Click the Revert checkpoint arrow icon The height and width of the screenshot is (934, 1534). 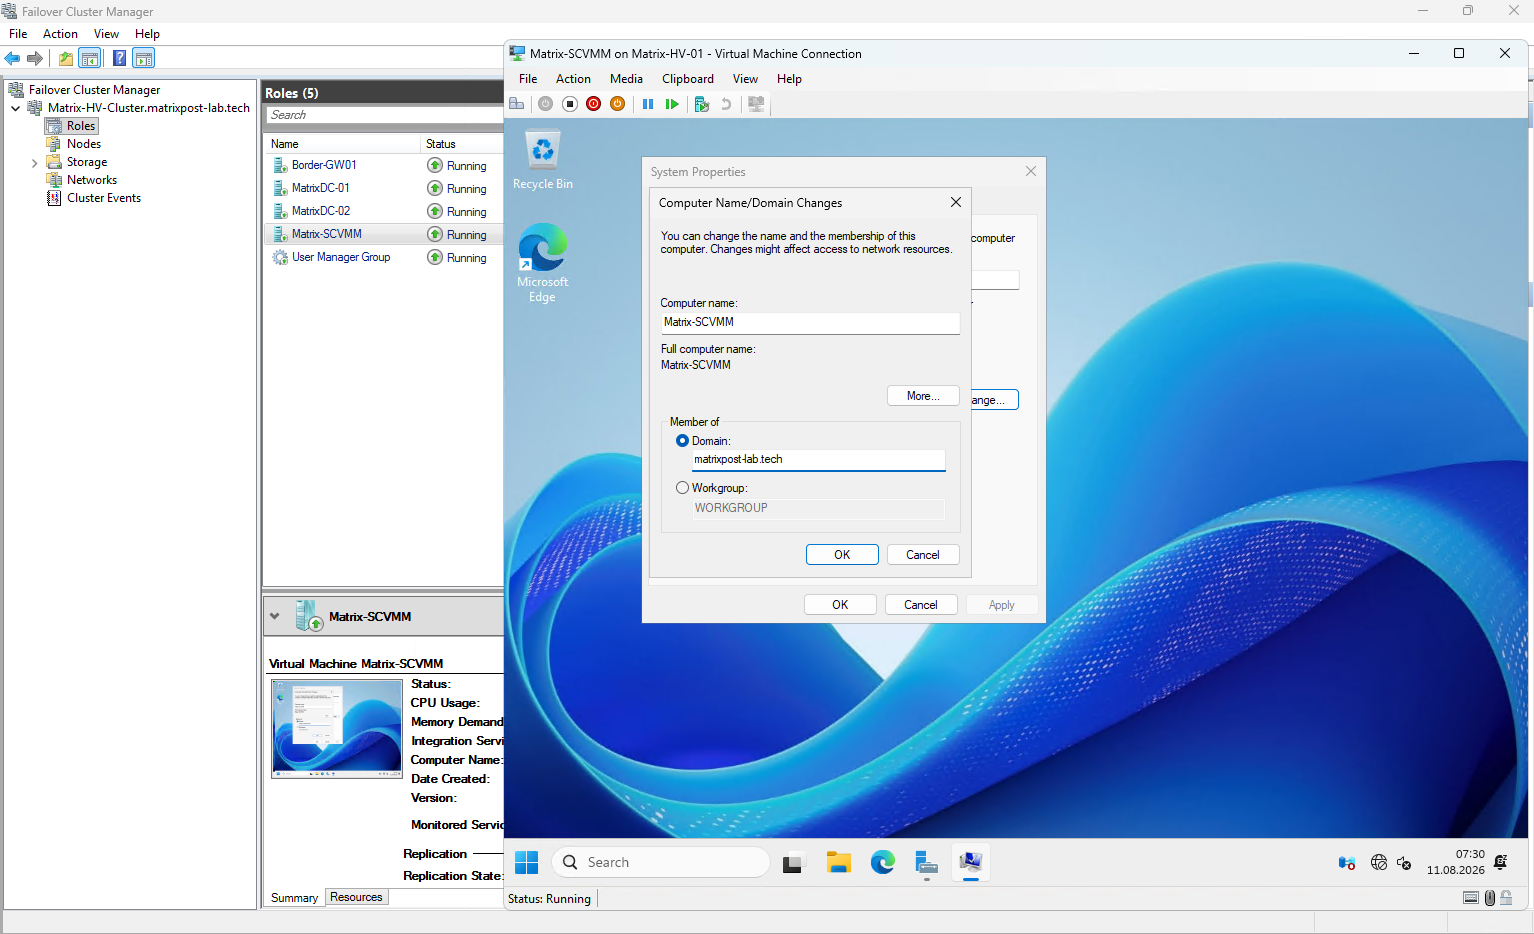pyautogui.click(x=726, y=104)
